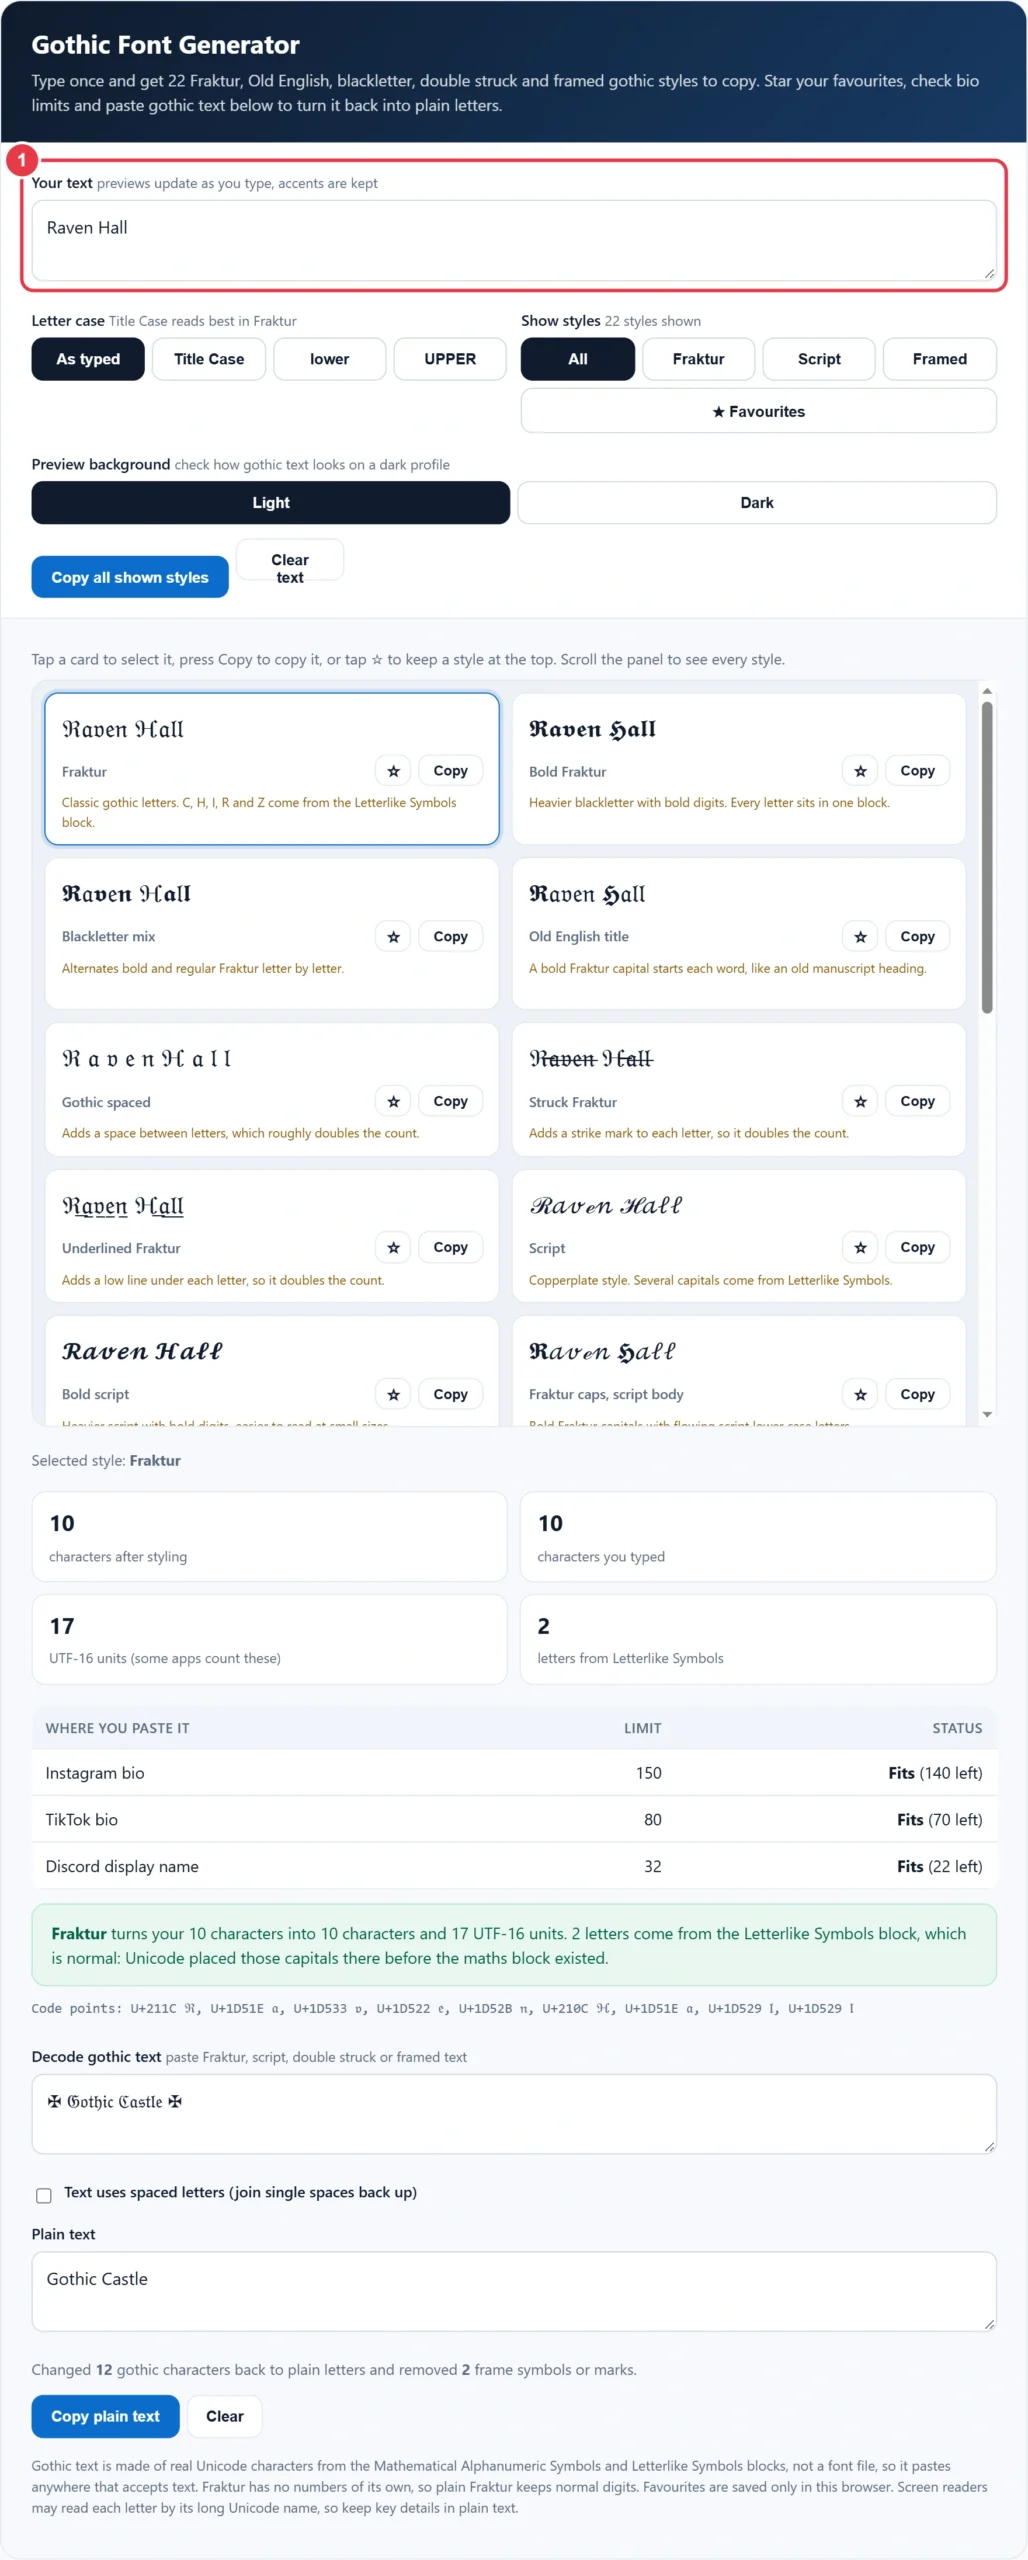This screenshot has width=1028, height=2560.
Task: Favourite the Script style card
Action: click(860, 1248)
